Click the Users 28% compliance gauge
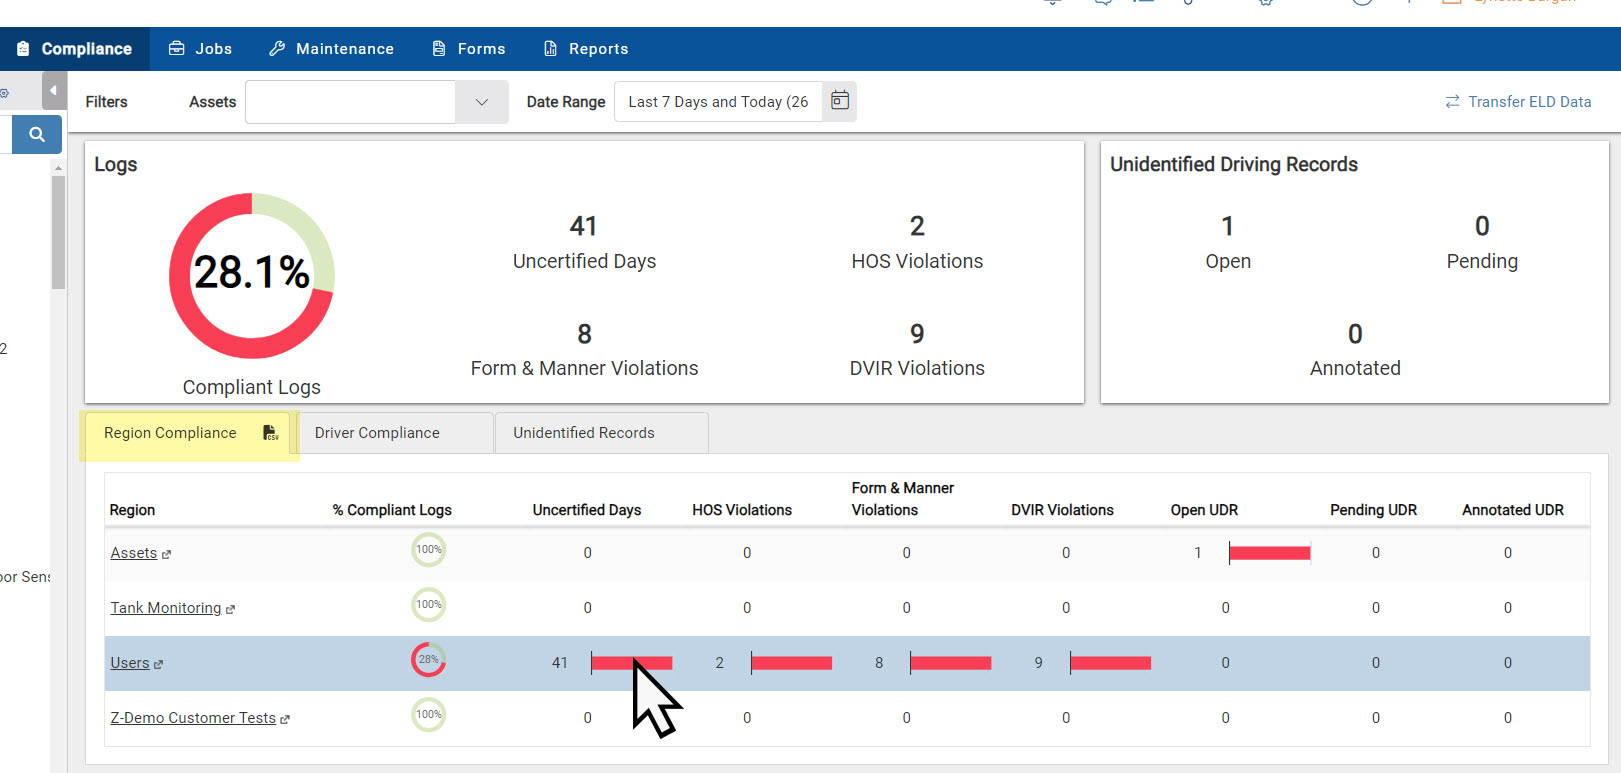This screenshot has width=1621, height=773. (428, 660)
